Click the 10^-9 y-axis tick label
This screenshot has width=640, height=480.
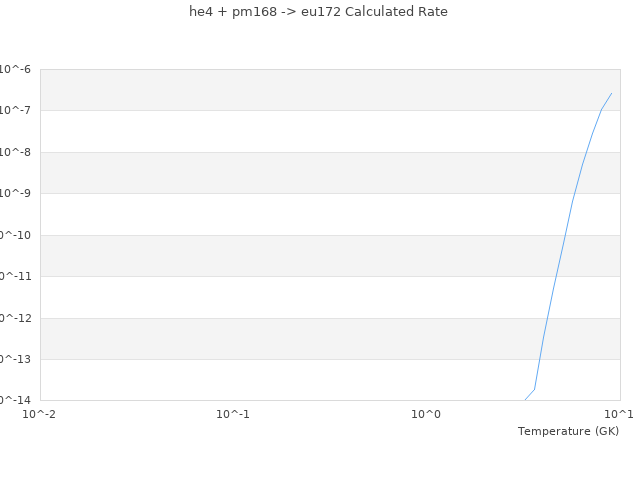(x=15, y=193)
